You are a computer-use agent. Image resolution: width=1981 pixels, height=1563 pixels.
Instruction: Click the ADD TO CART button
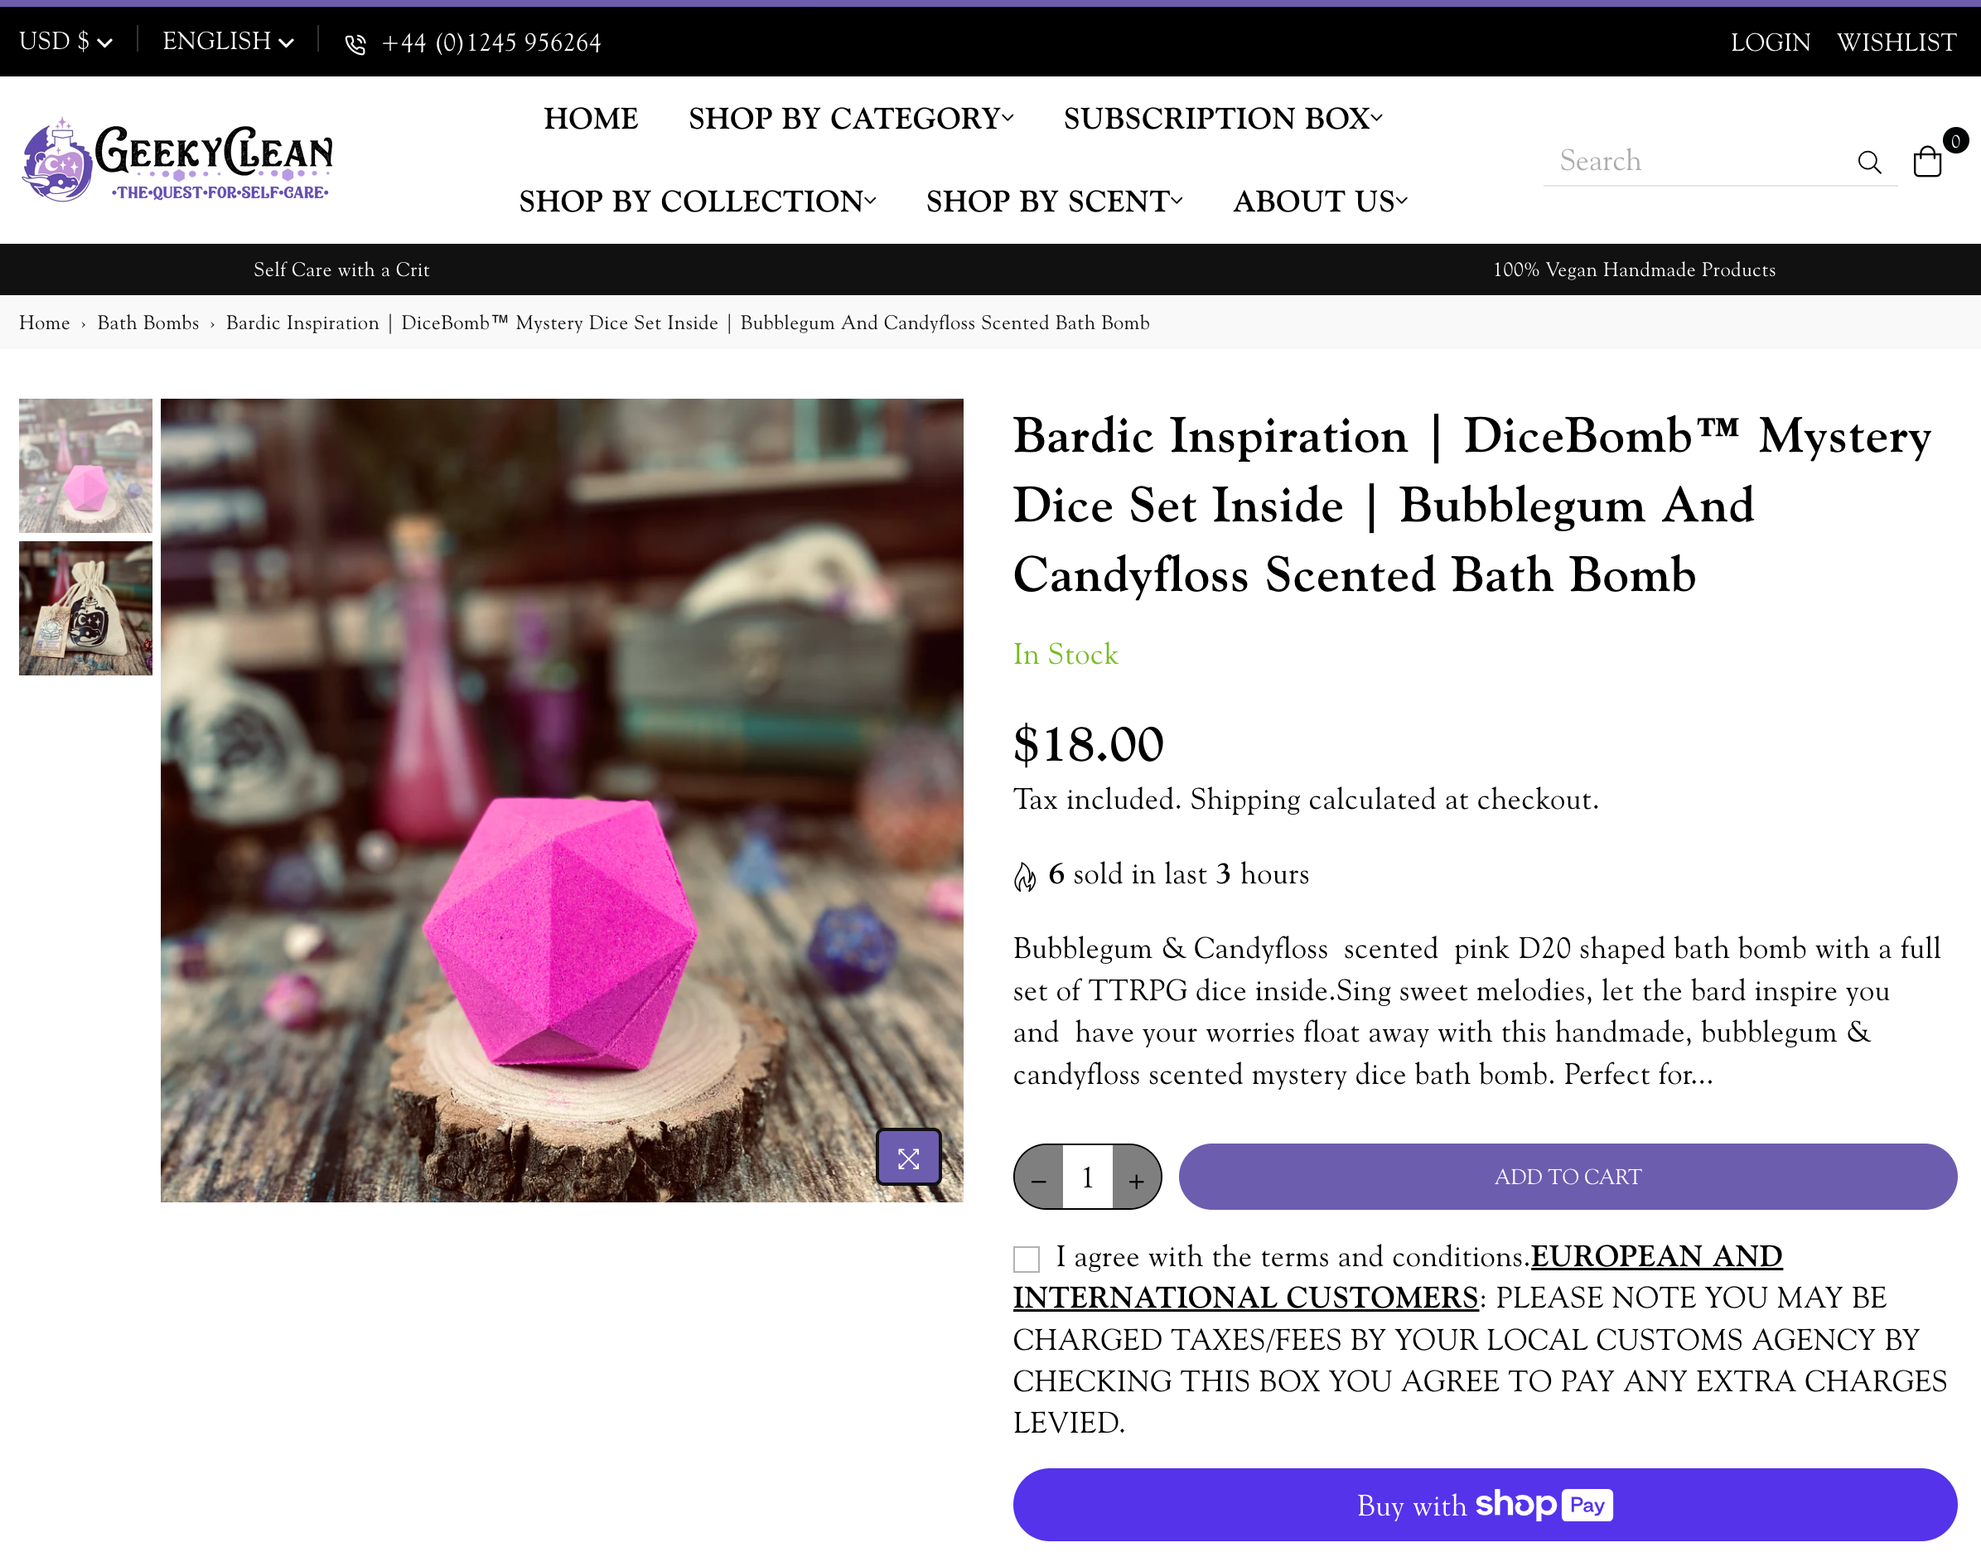pos(1567,1177)
